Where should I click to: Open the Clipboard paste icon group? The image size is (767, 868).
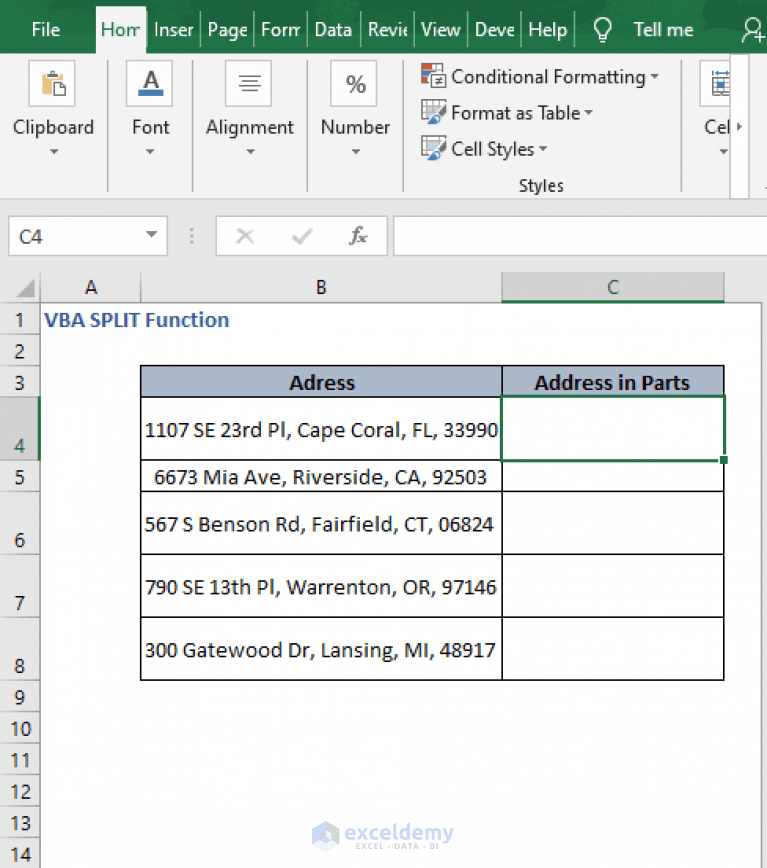point(52,84)
